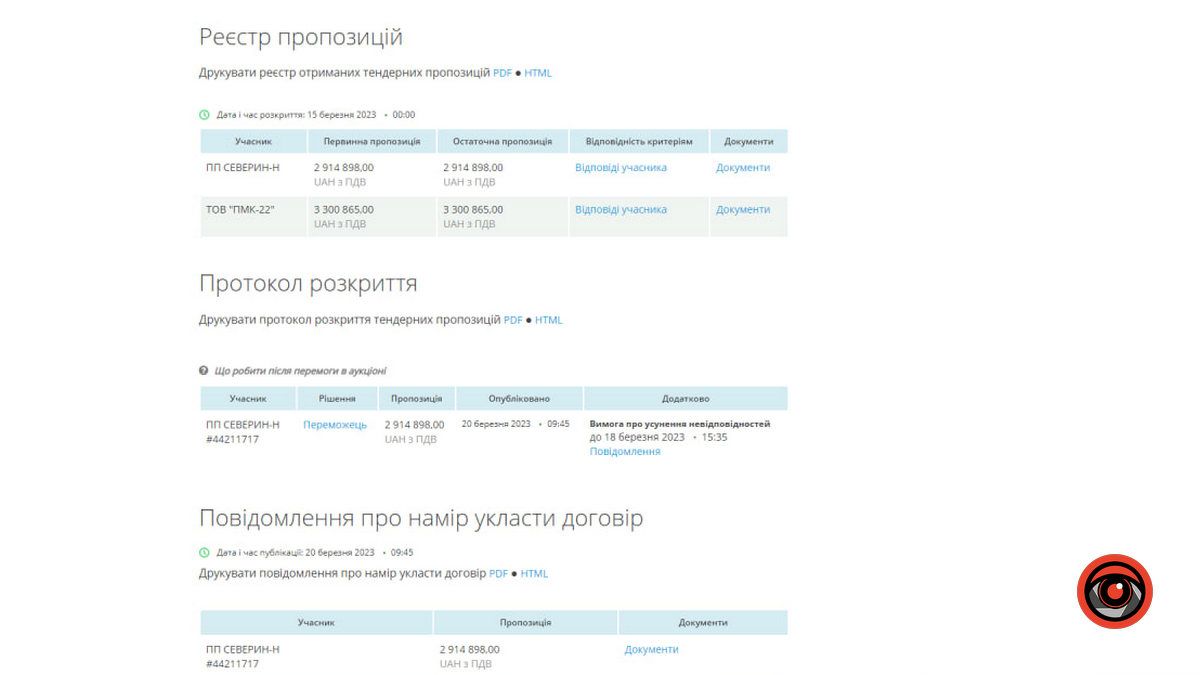Open the HTML notice of intent to sign contract

point(534,573)
